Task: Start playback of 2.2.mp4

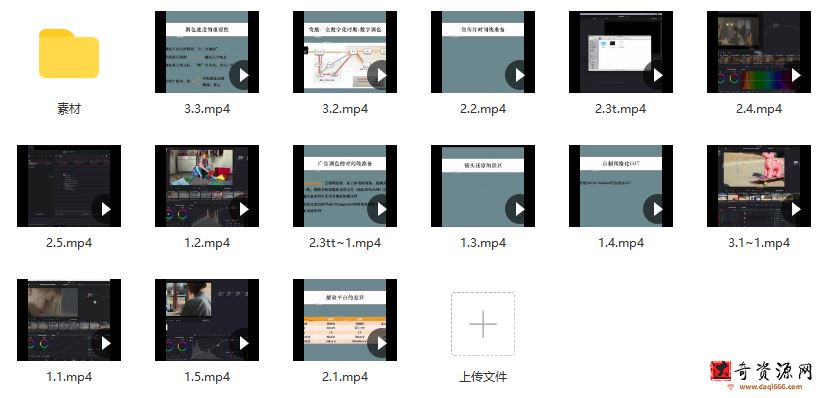Action: [x=518, y=75]
